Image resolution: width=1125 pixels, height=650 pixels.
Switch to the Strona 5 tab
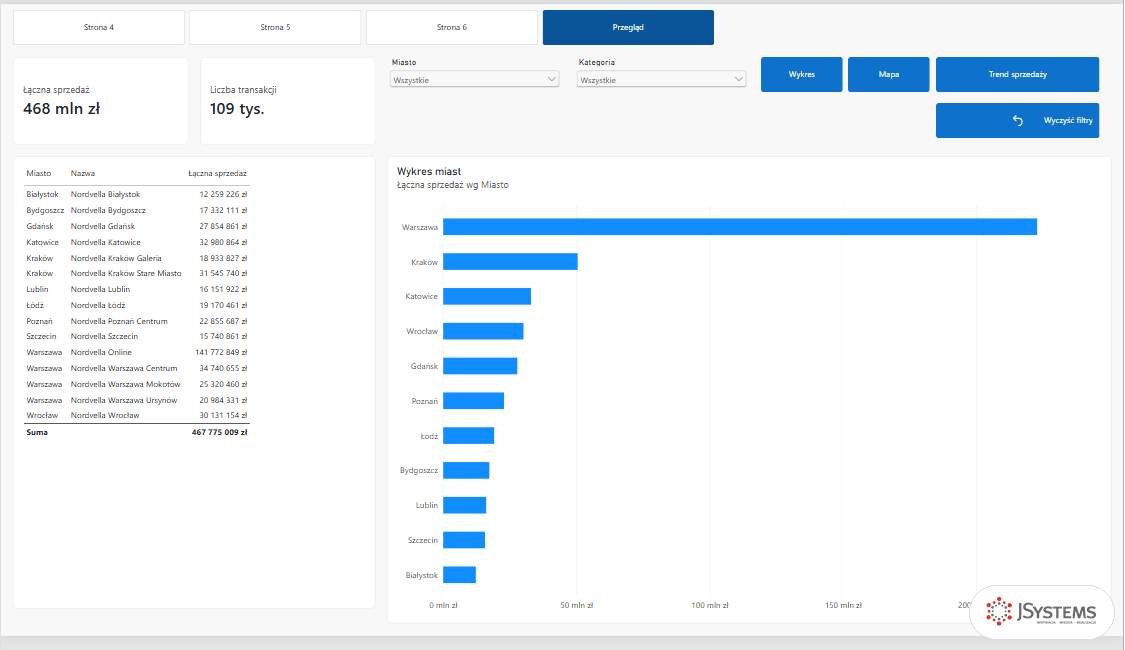pyautogui.click(x=276, y=27)
